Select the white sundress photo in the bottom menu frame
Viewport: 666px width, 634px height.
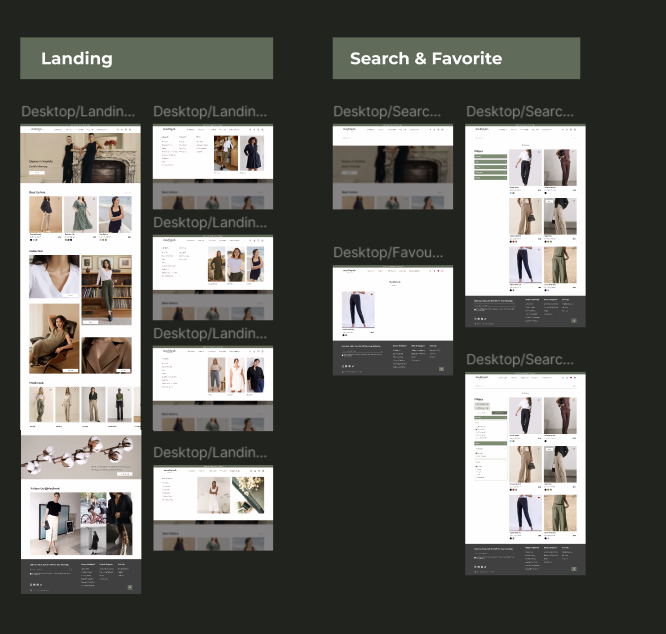214,495
